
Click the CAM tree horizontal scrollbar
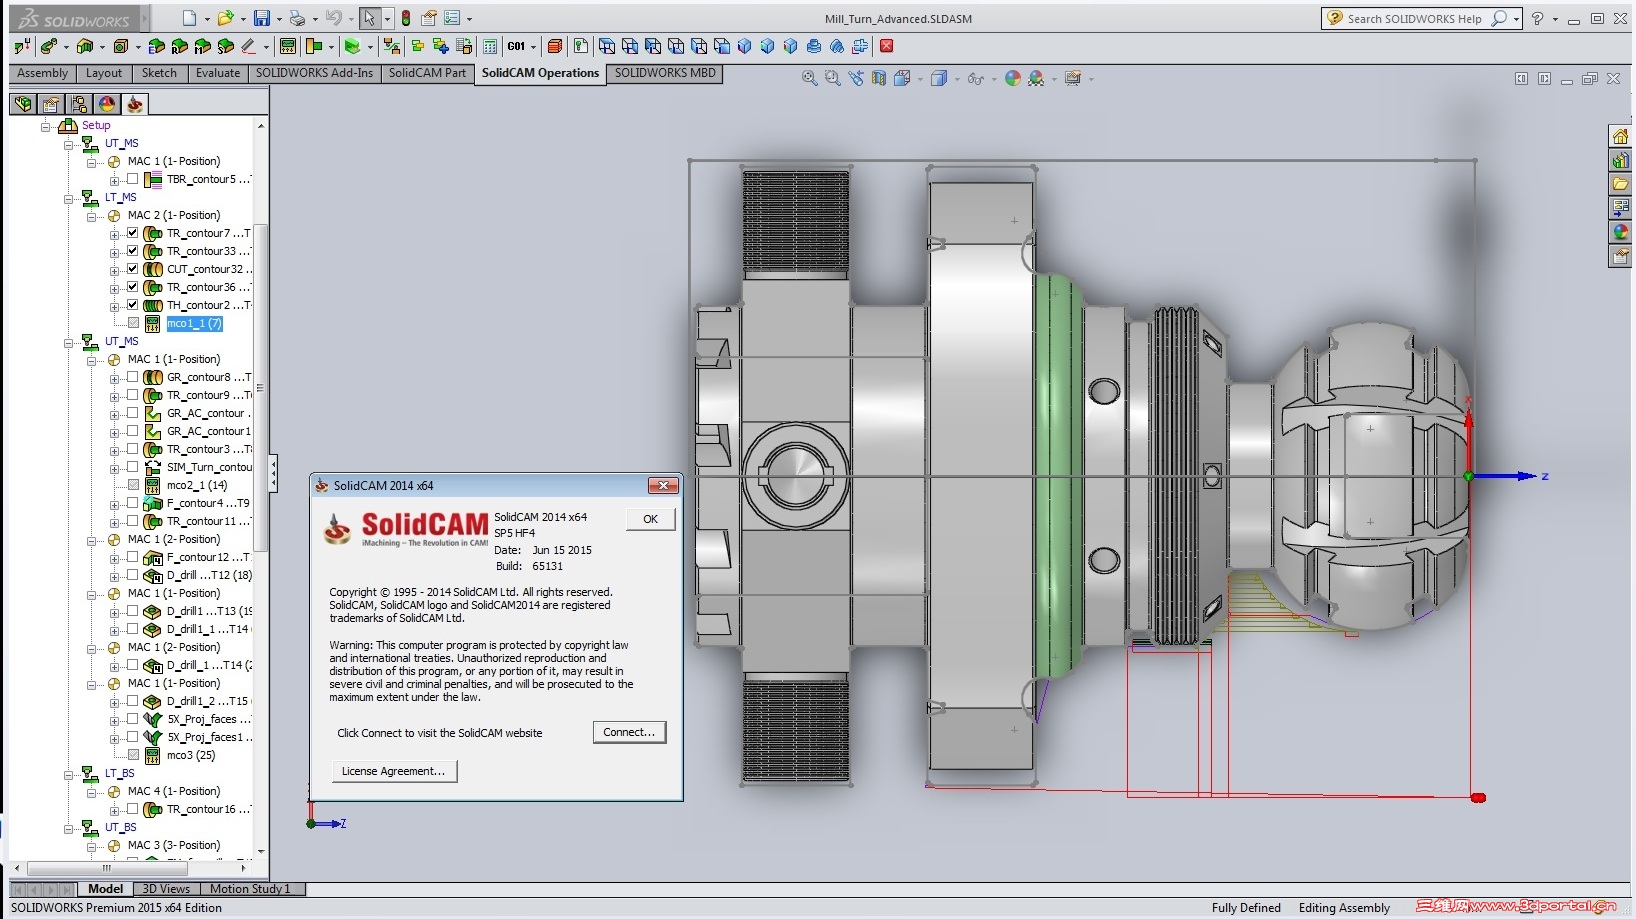point(131,868)
